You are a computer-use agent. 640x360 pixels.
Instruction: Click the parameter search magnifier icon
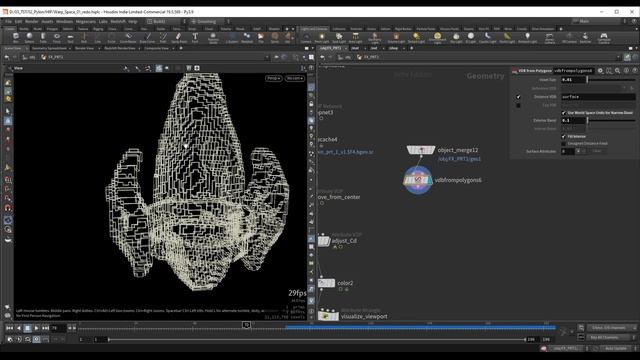(618, 71)
